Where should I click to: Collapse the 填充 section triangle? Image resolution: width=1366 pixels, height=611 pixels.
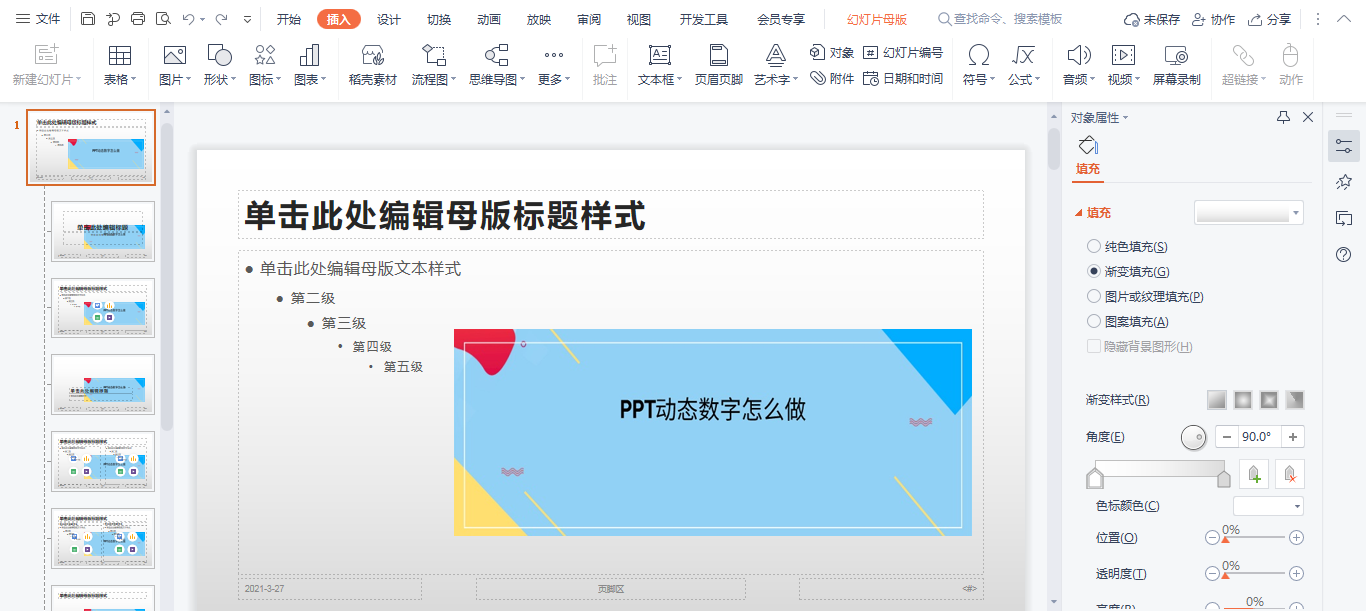1079,213
